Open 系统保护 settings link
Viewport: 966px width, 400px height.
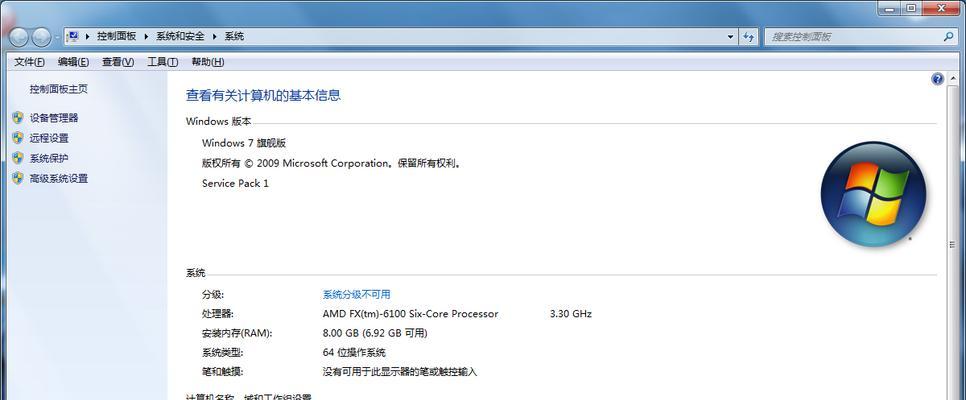coord(49,158)
